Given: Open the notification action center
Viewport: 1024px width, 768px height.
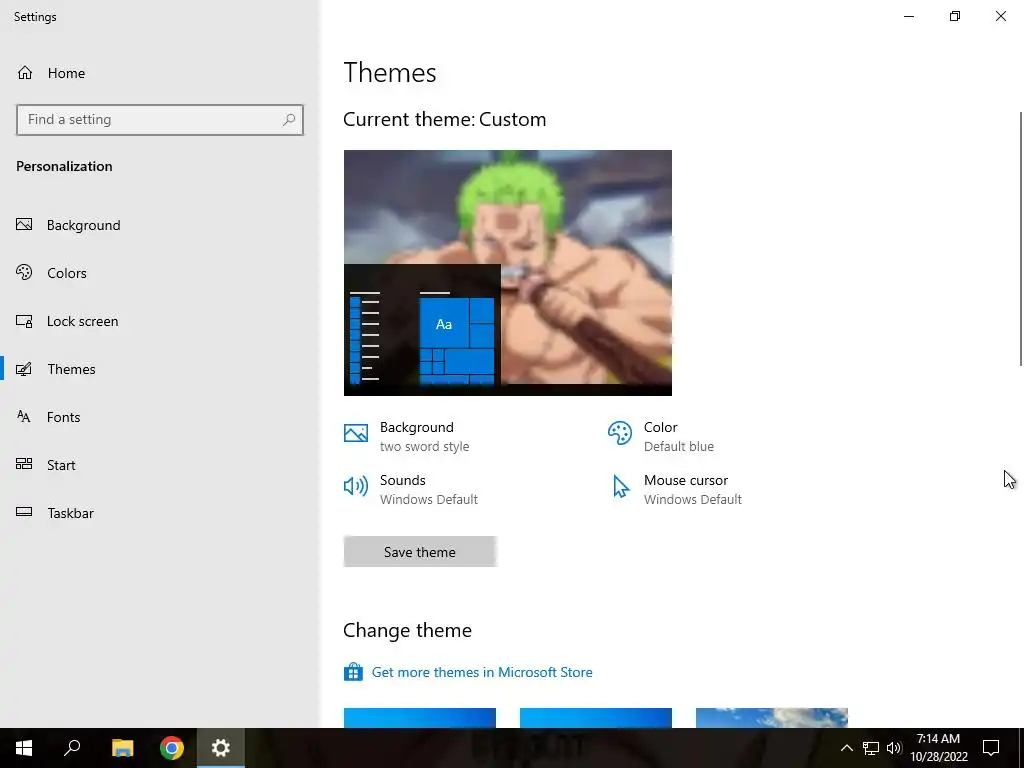Looking at the screenshot, I should 991,748.
